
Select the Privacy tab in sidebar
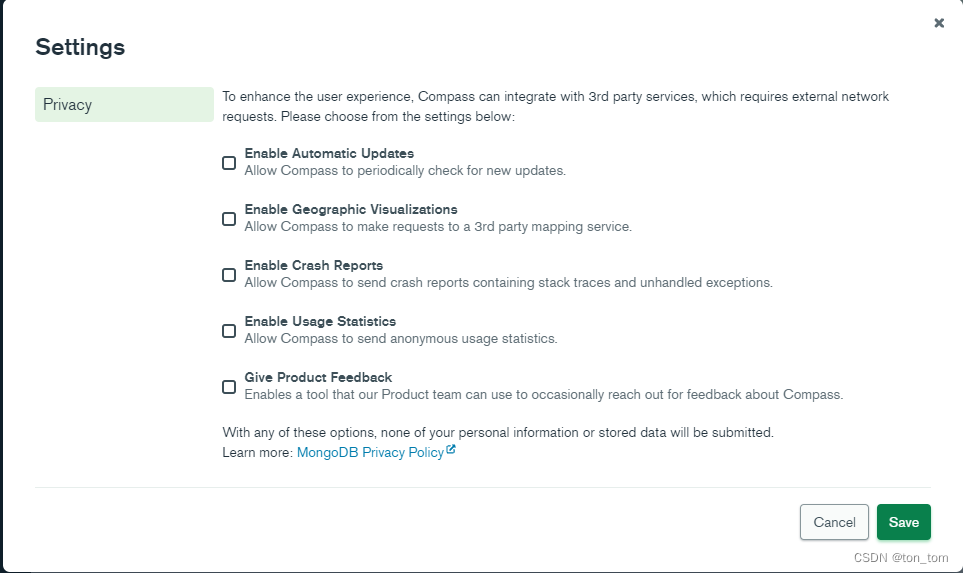(124, 105)
